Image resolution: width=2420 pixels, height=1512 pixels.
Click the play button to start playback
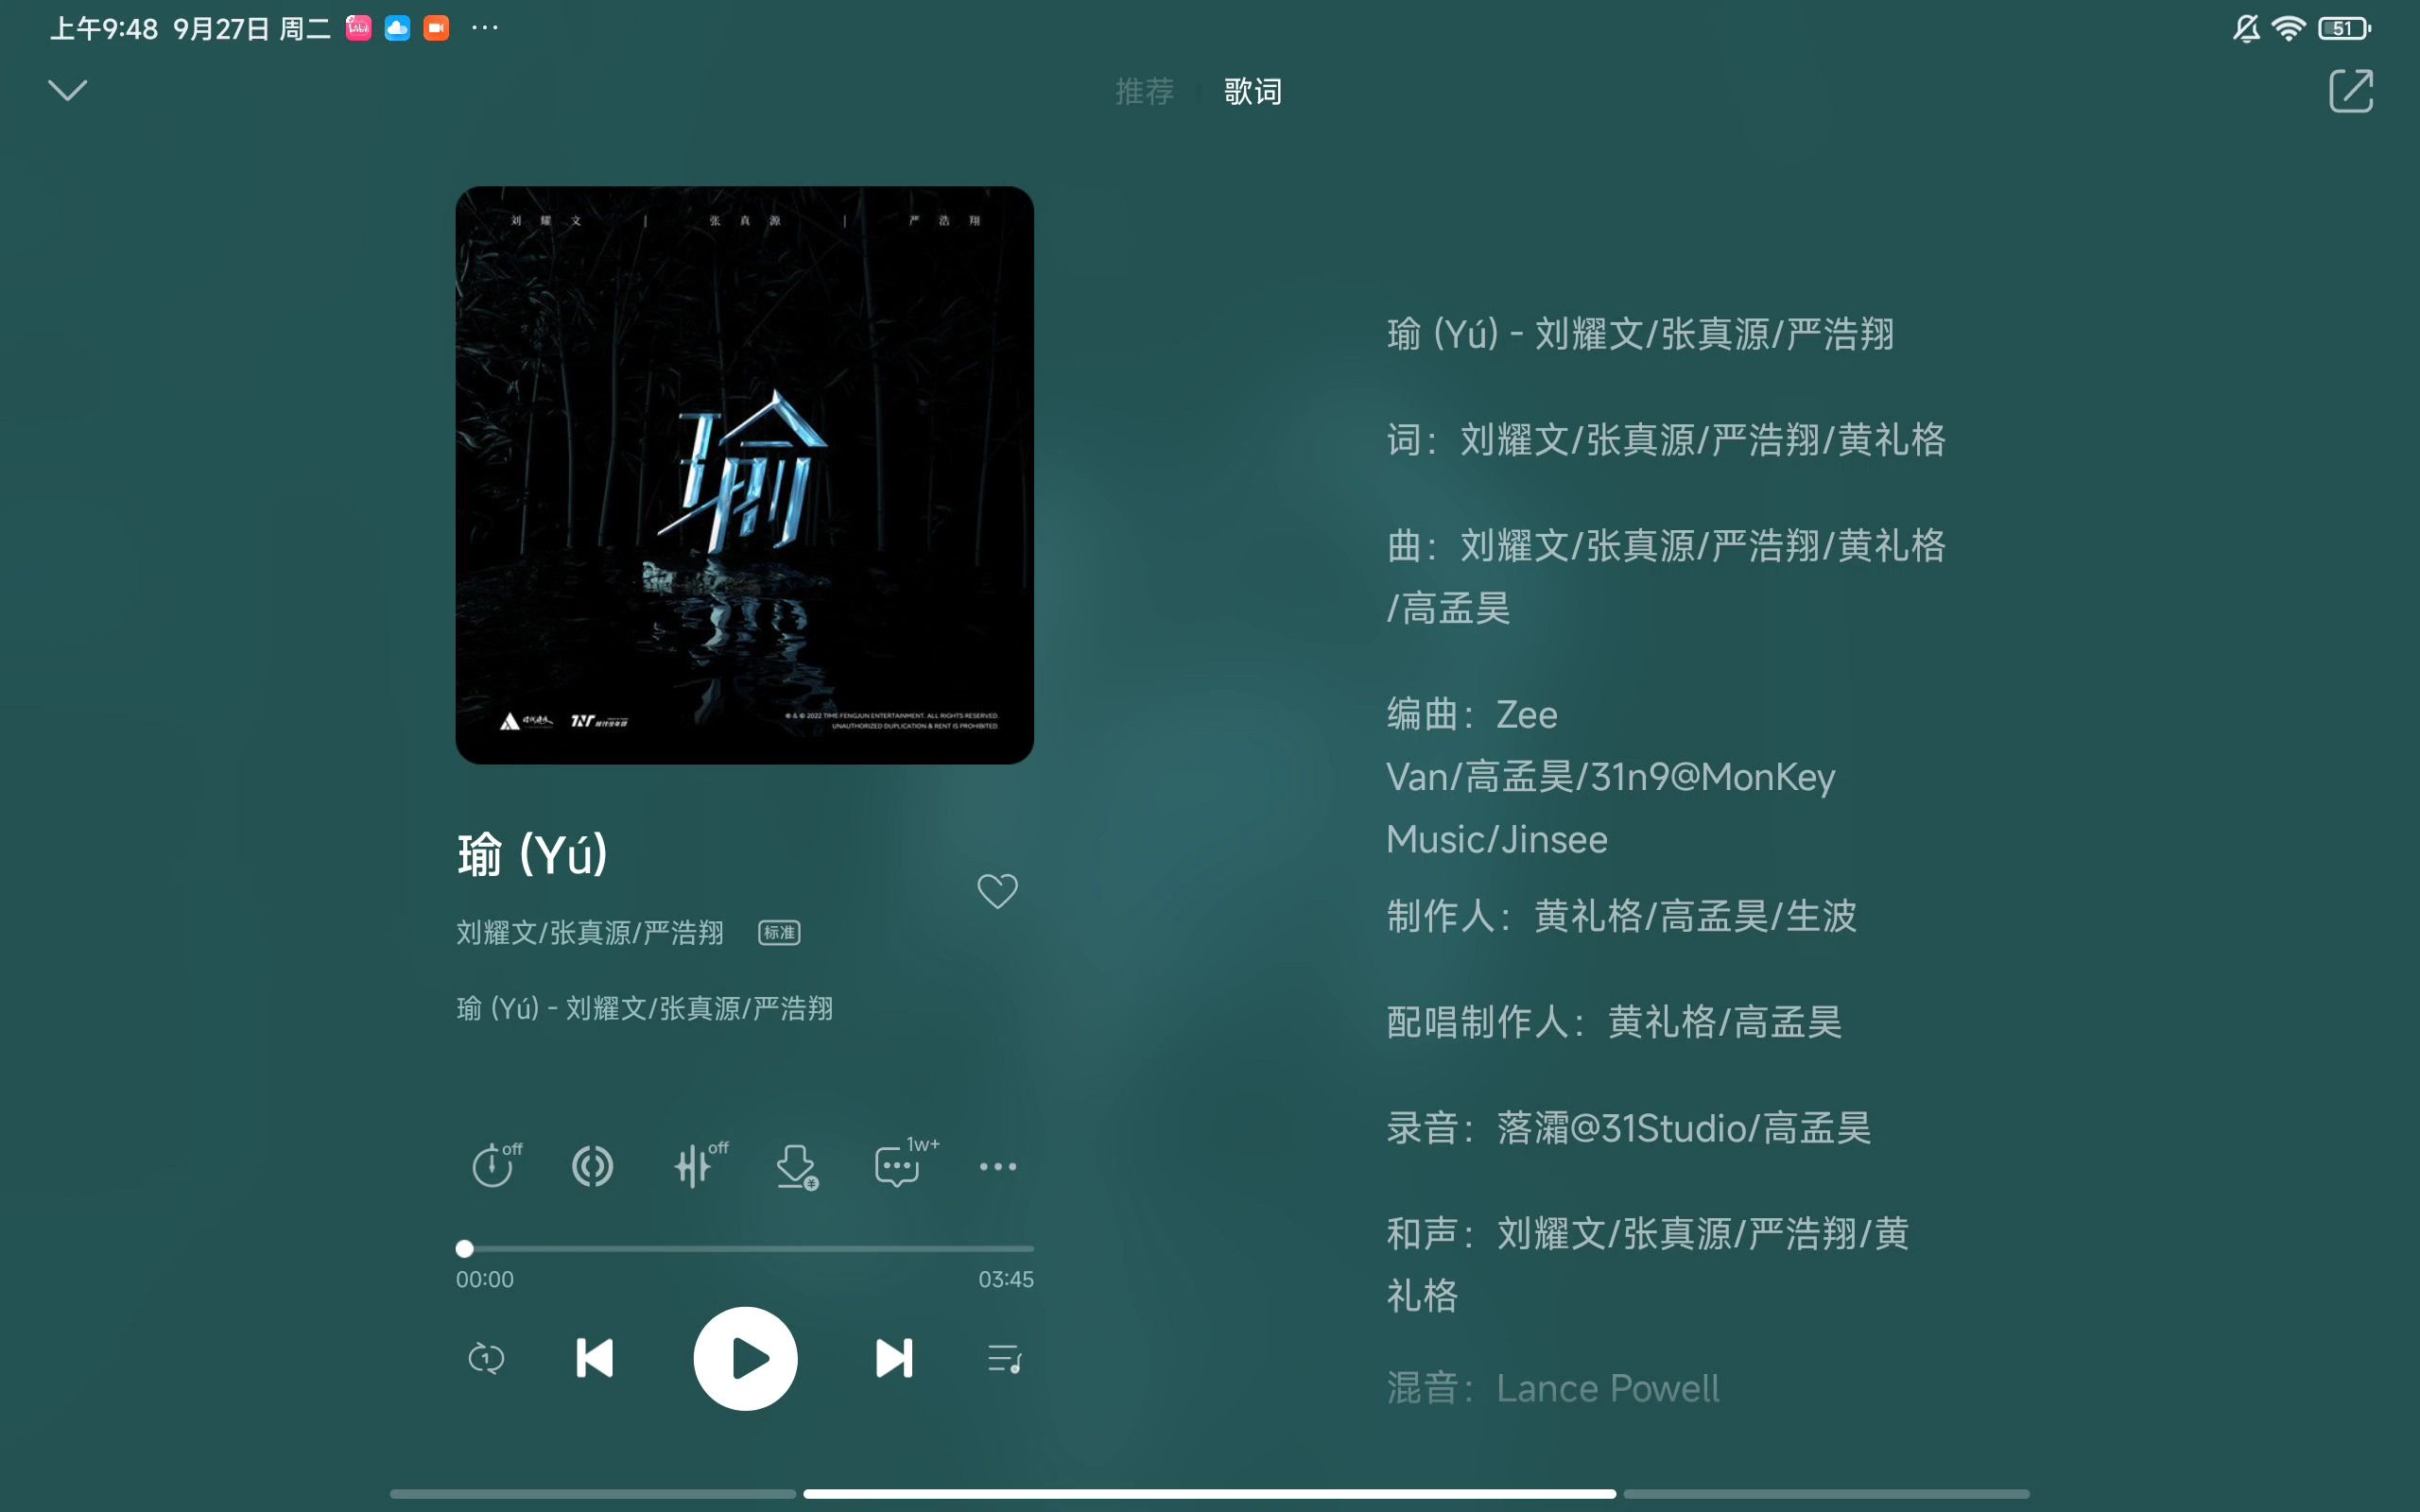(x=744, y=1359)
